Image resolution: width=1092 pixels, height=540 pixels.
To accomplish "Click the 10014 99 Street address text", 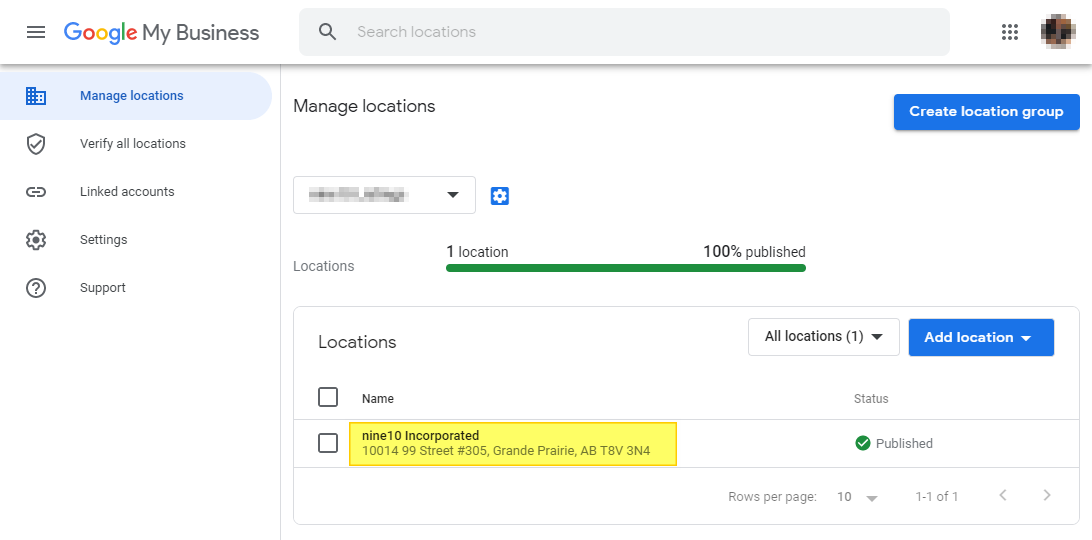I will click(x=506, y=451).
